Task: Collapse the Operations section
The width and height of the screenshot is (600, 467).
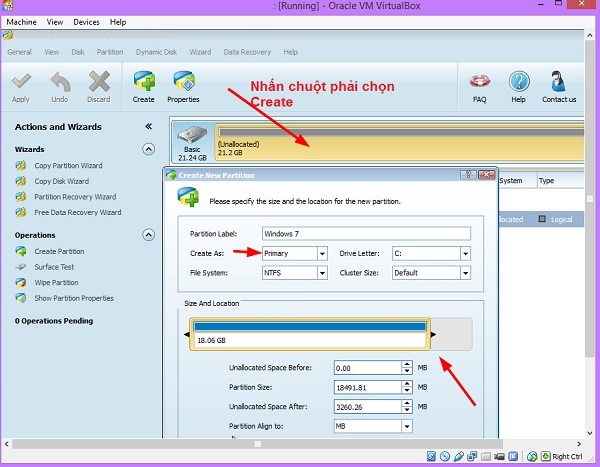Action: point(148,235)
